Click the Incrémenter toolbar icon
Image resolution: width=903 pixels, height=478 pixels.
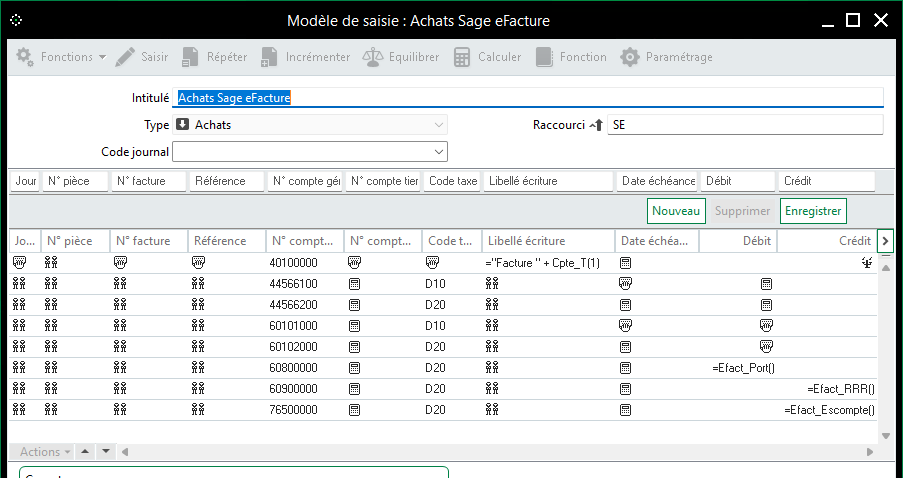(269, 57)
